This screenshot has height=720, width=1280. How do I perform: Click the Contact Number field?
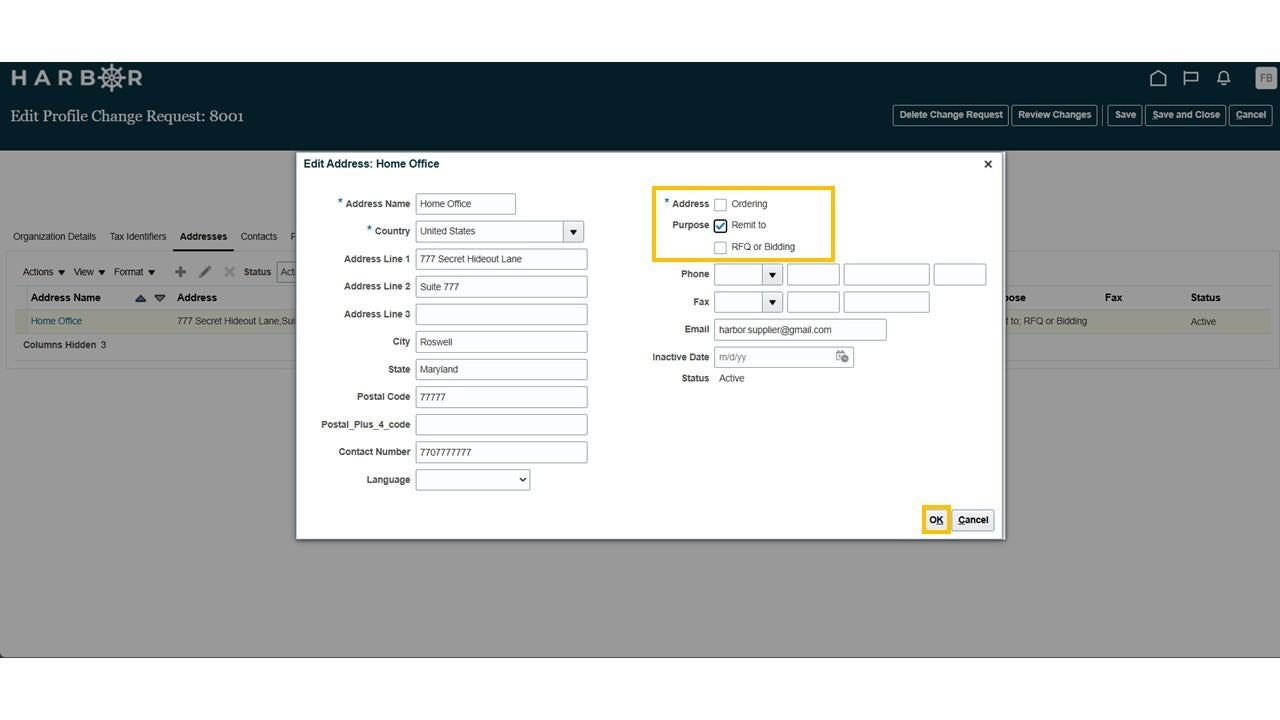[501, 452]
